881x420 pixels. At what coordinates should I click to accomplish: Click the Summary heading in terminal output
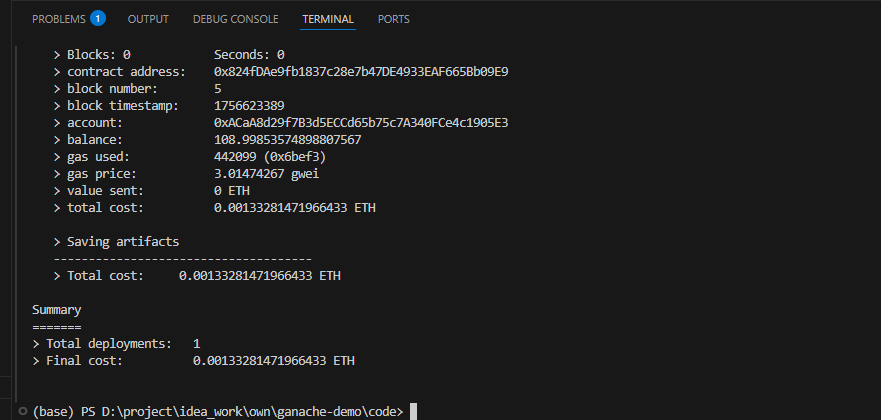click(x=56, y=310)
